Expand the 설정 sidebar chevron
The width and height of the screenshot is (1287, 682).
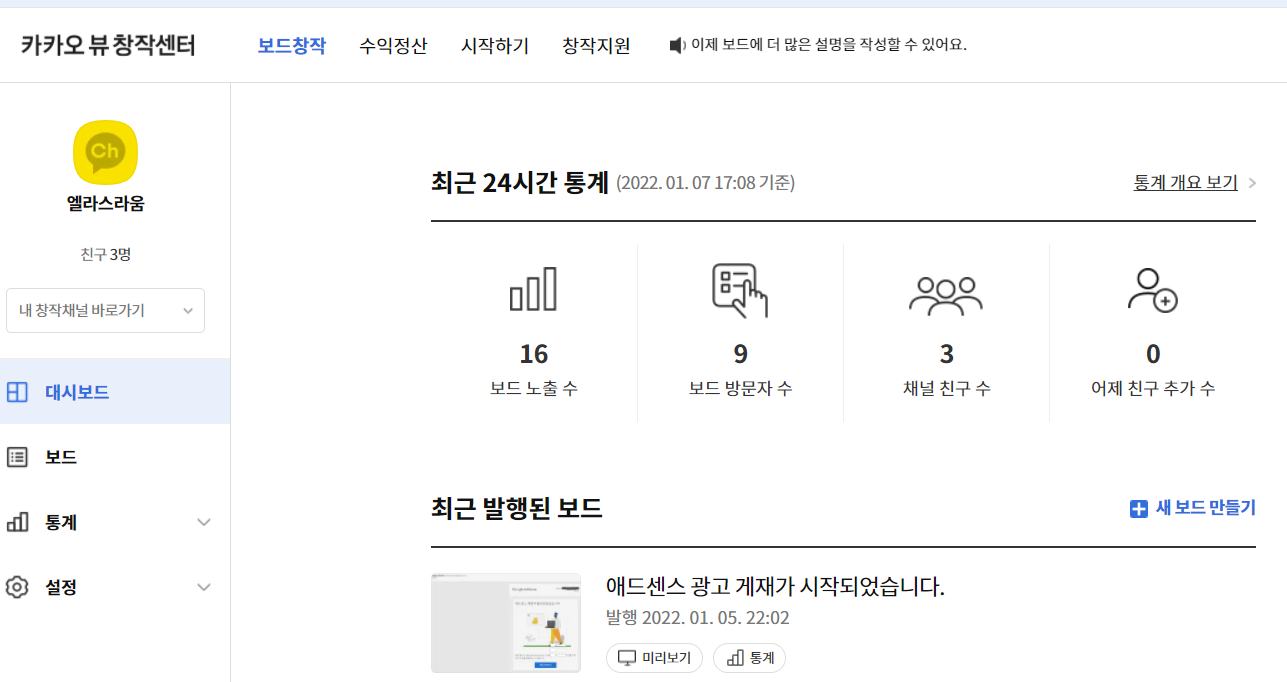pos(204,587)
